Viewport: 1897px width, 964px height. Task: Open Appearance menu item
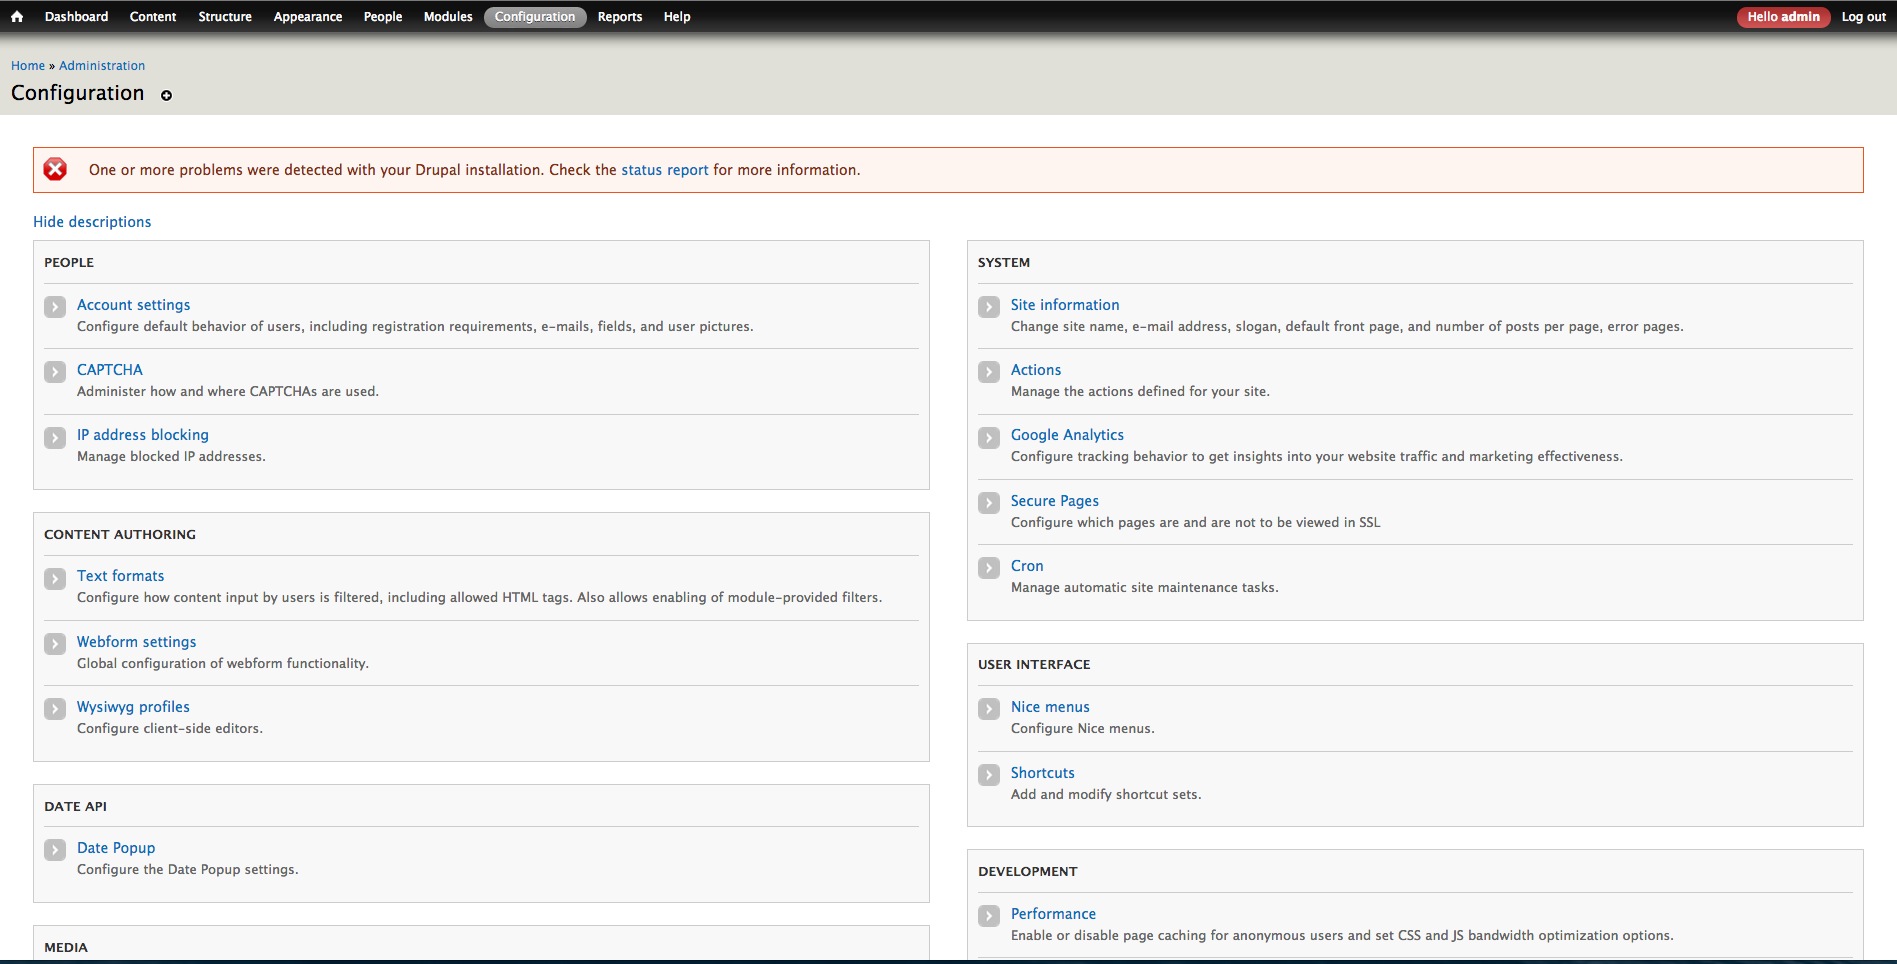click(x=308, y=16)
